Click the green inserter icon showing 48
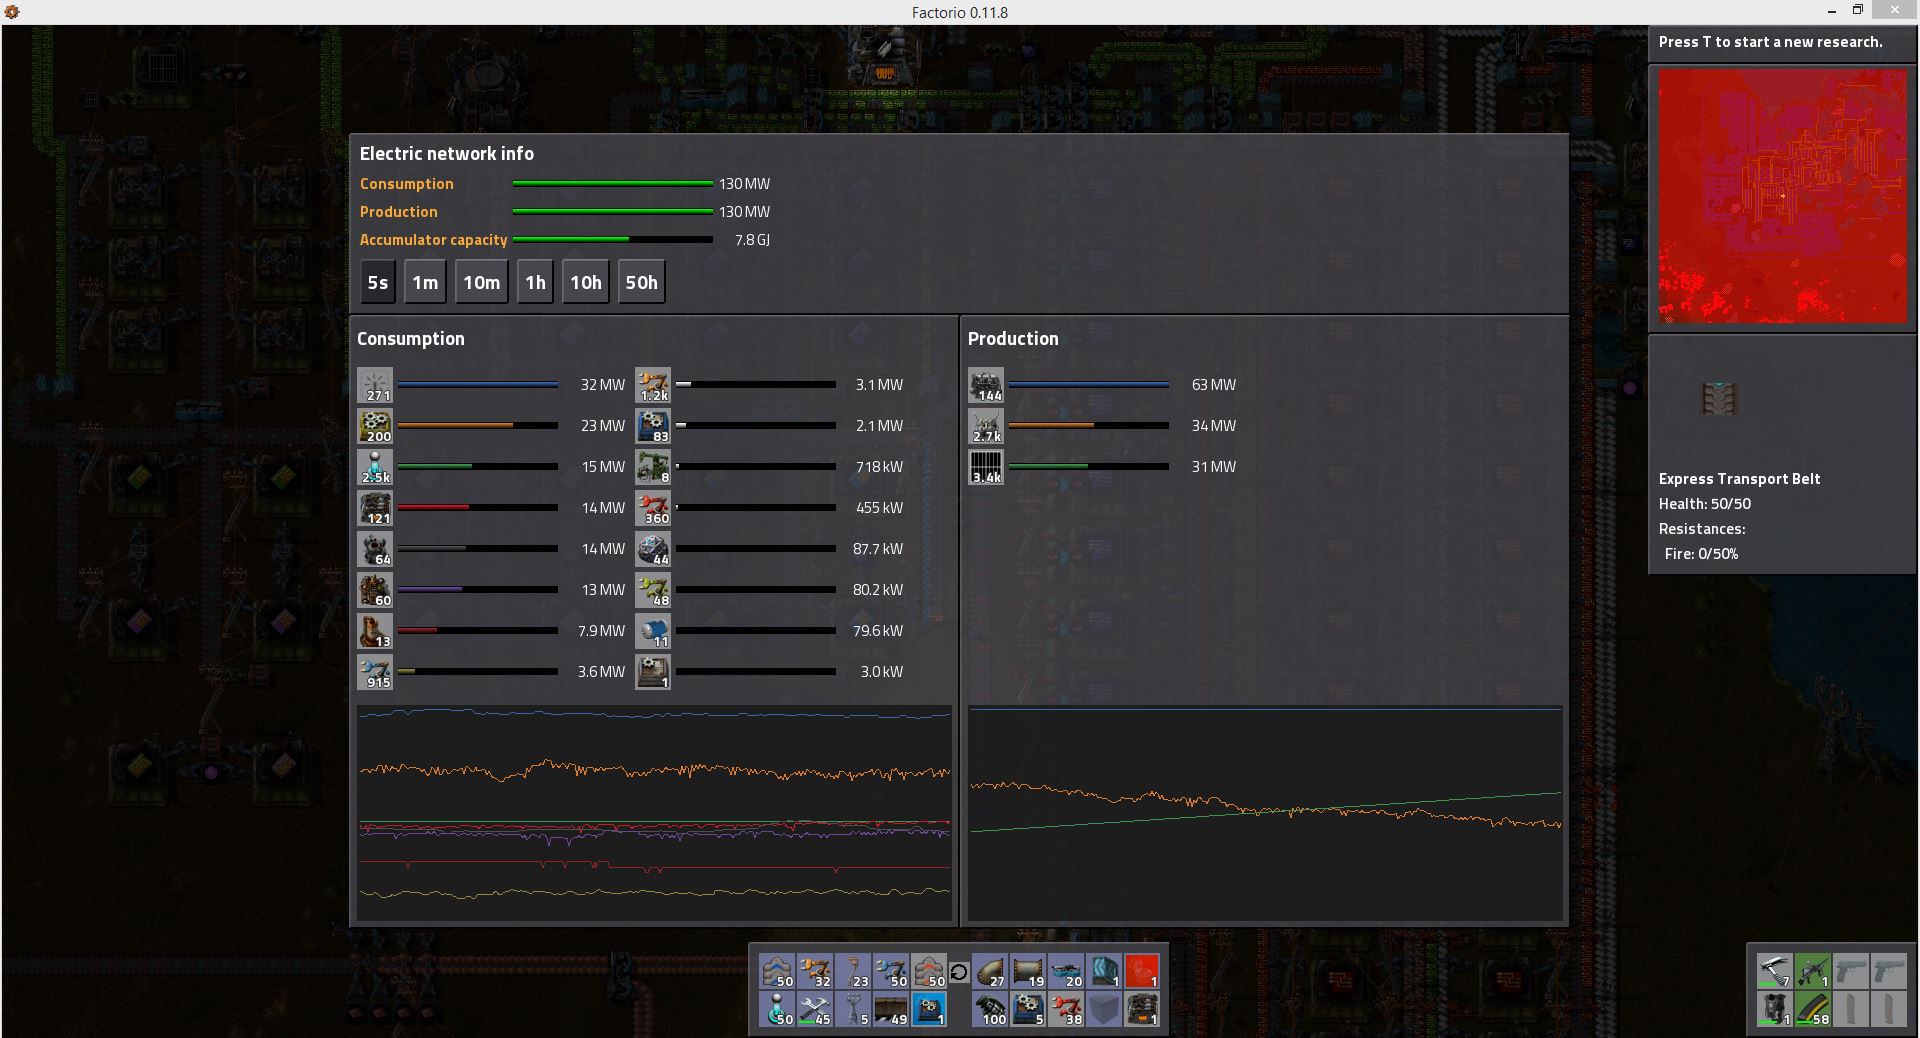 click(653, 590)
